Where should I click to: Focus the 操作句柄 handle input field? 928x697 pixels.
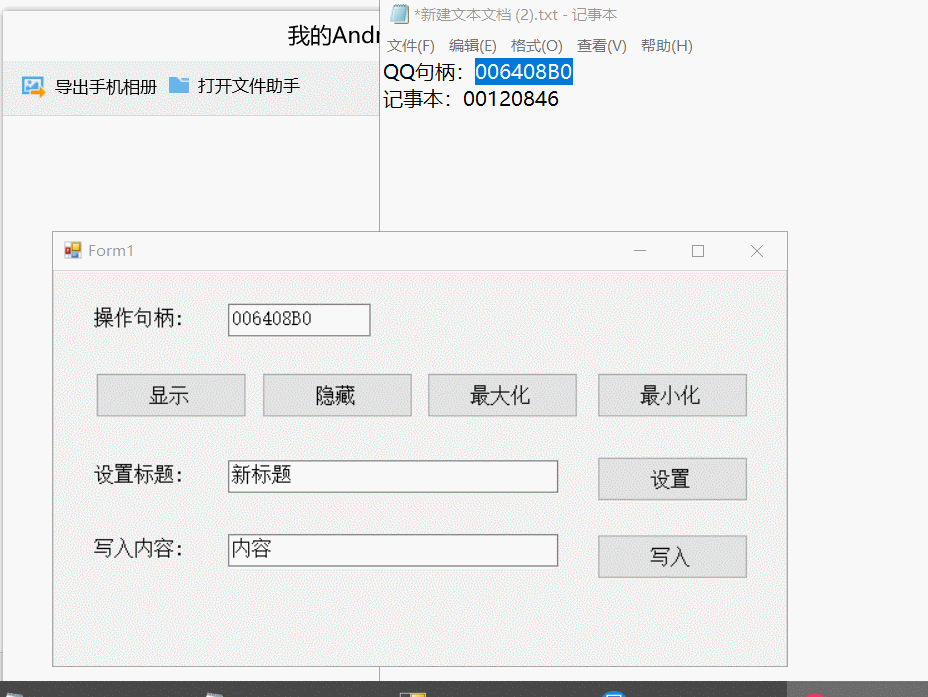pos(299,320)
